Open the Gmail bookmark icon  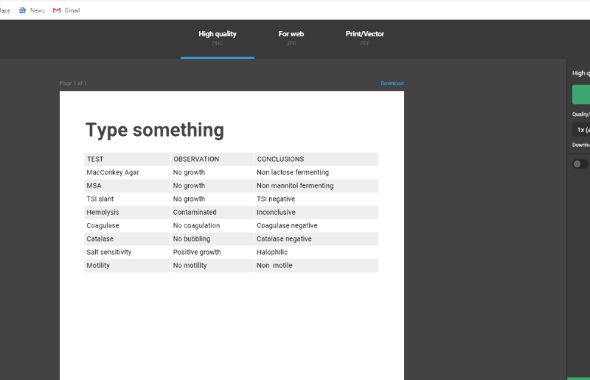pos(57,10)
